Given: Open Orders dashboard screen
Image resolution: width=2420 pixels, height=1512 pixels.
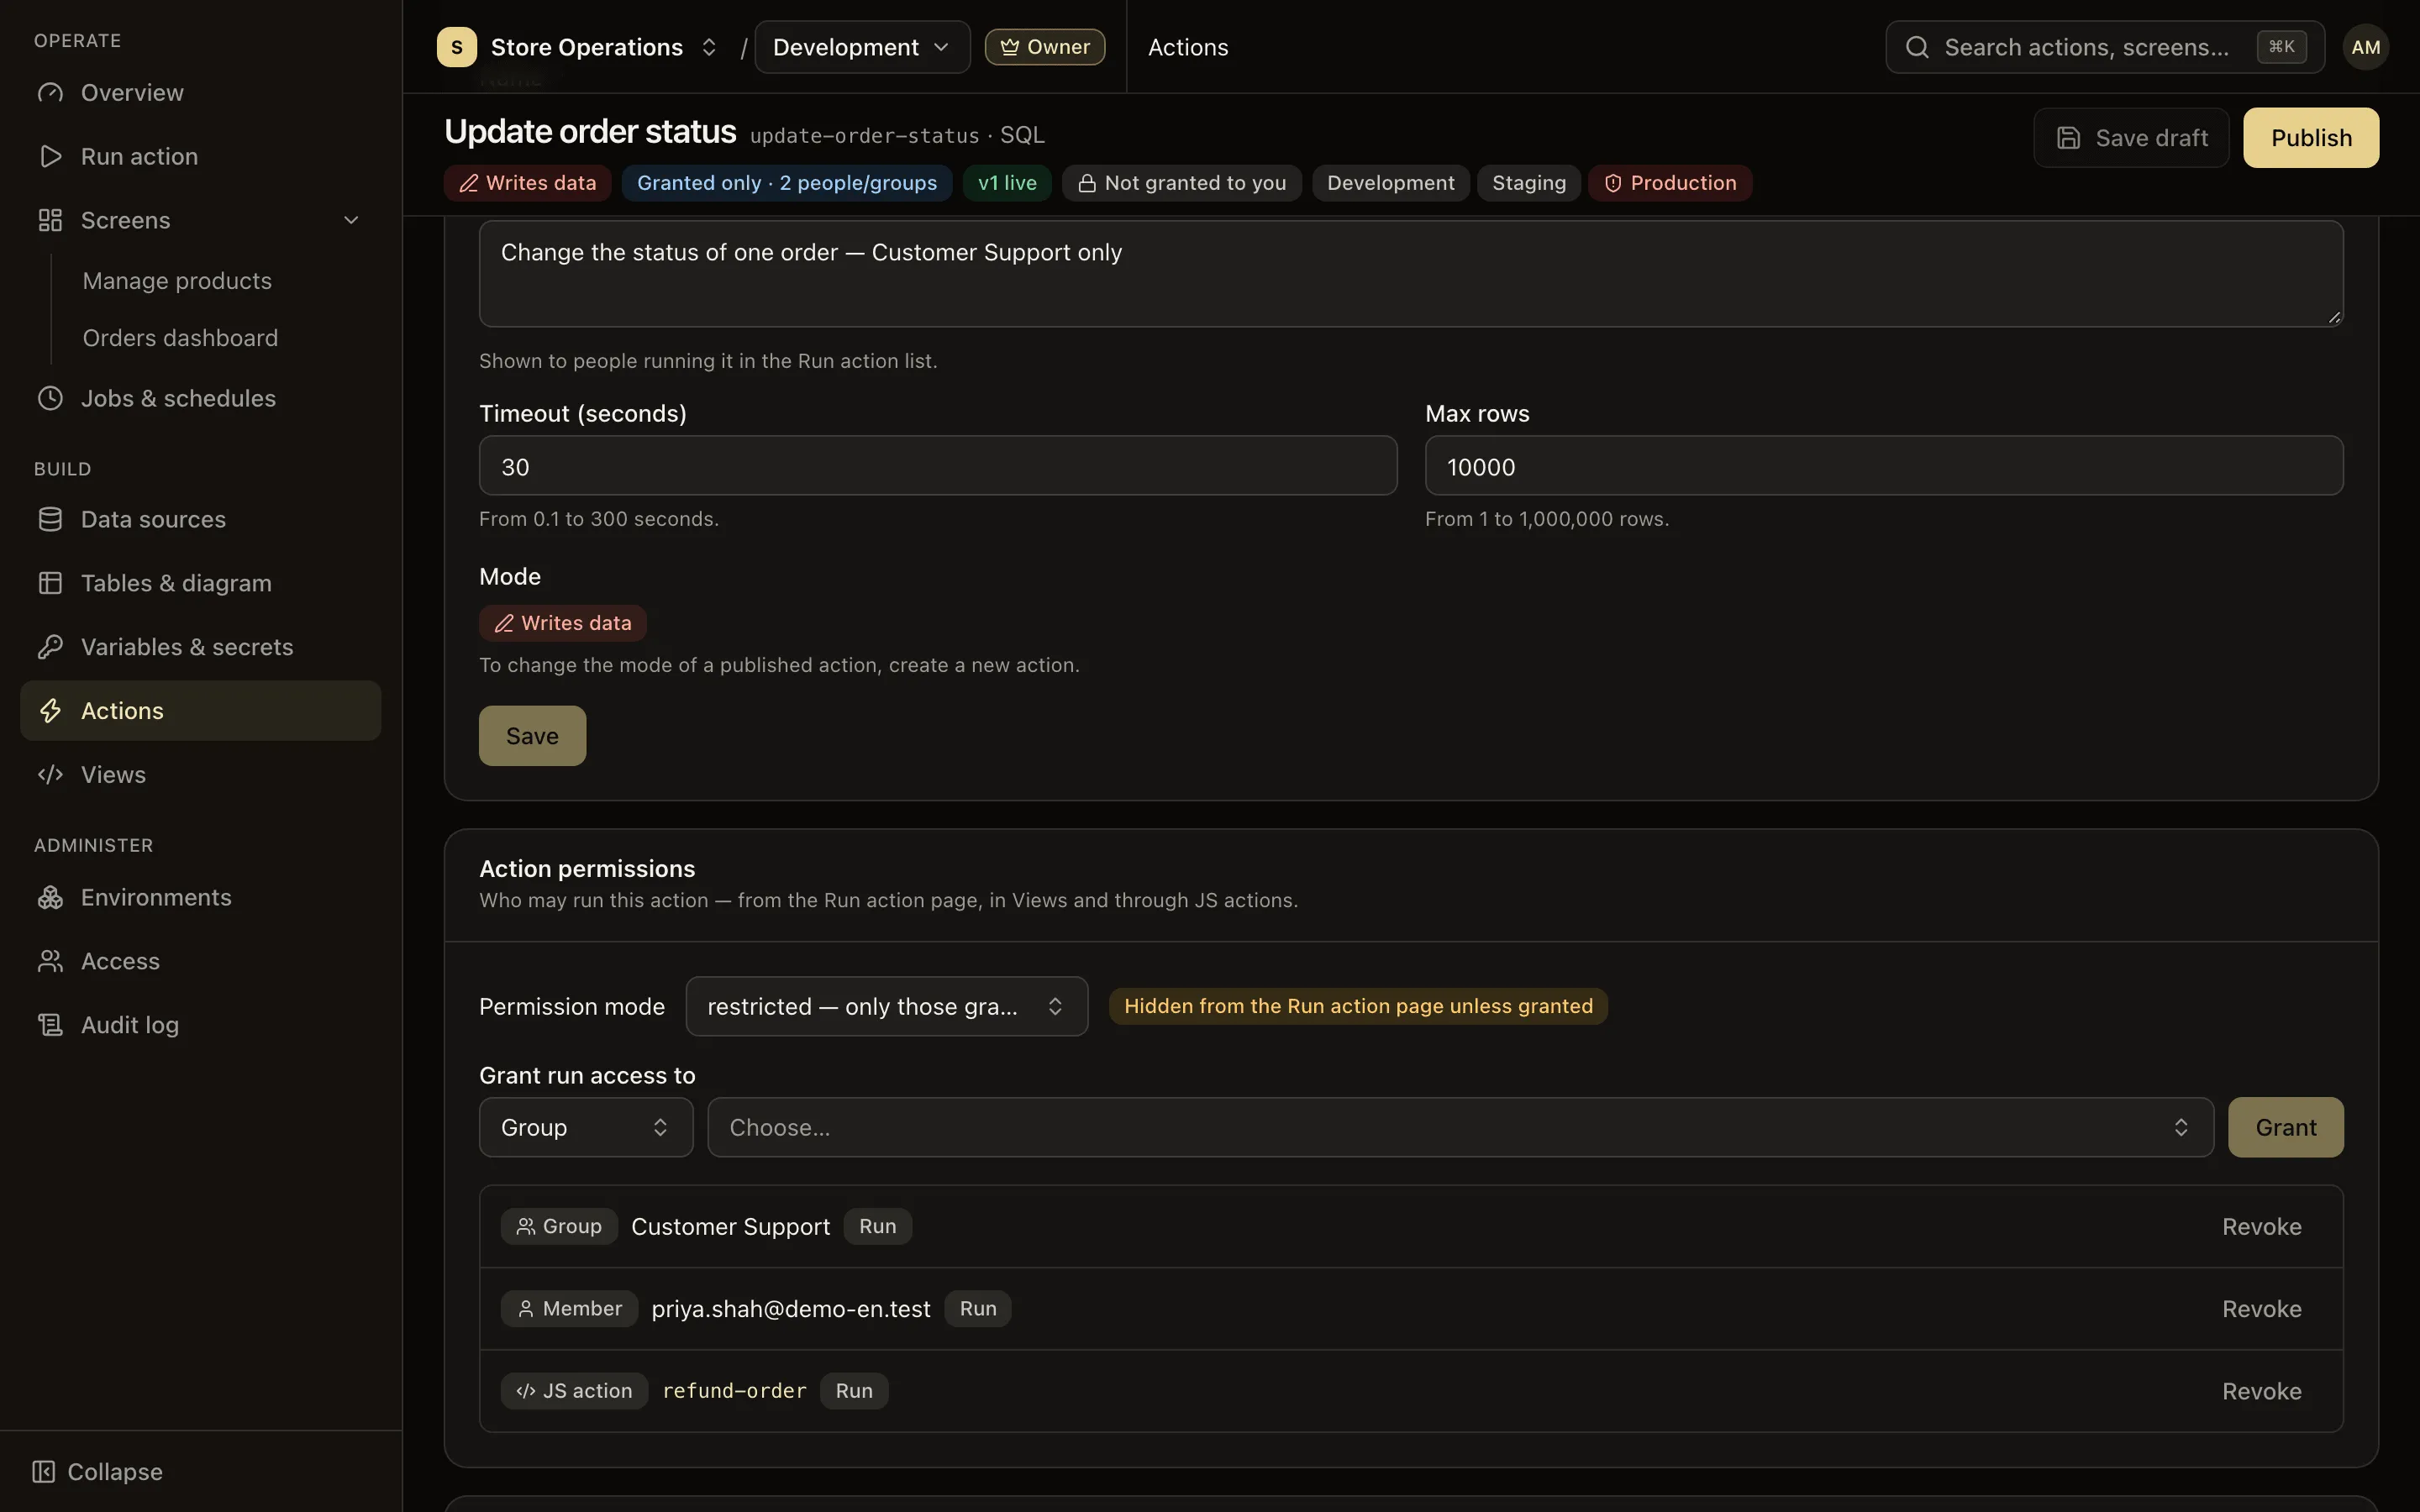Looking at the screenshot, I should [180, 338].
